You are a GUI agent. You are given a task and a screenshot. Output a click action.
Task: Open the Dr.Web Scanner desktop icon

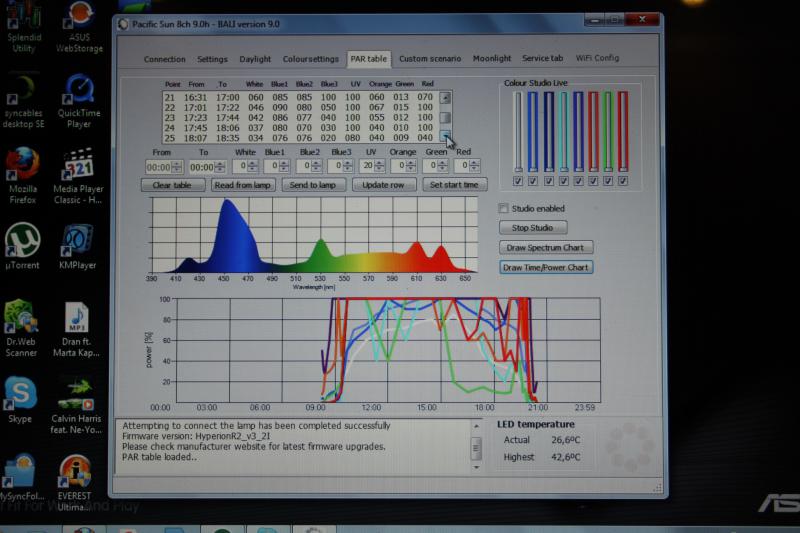point(21,319)
